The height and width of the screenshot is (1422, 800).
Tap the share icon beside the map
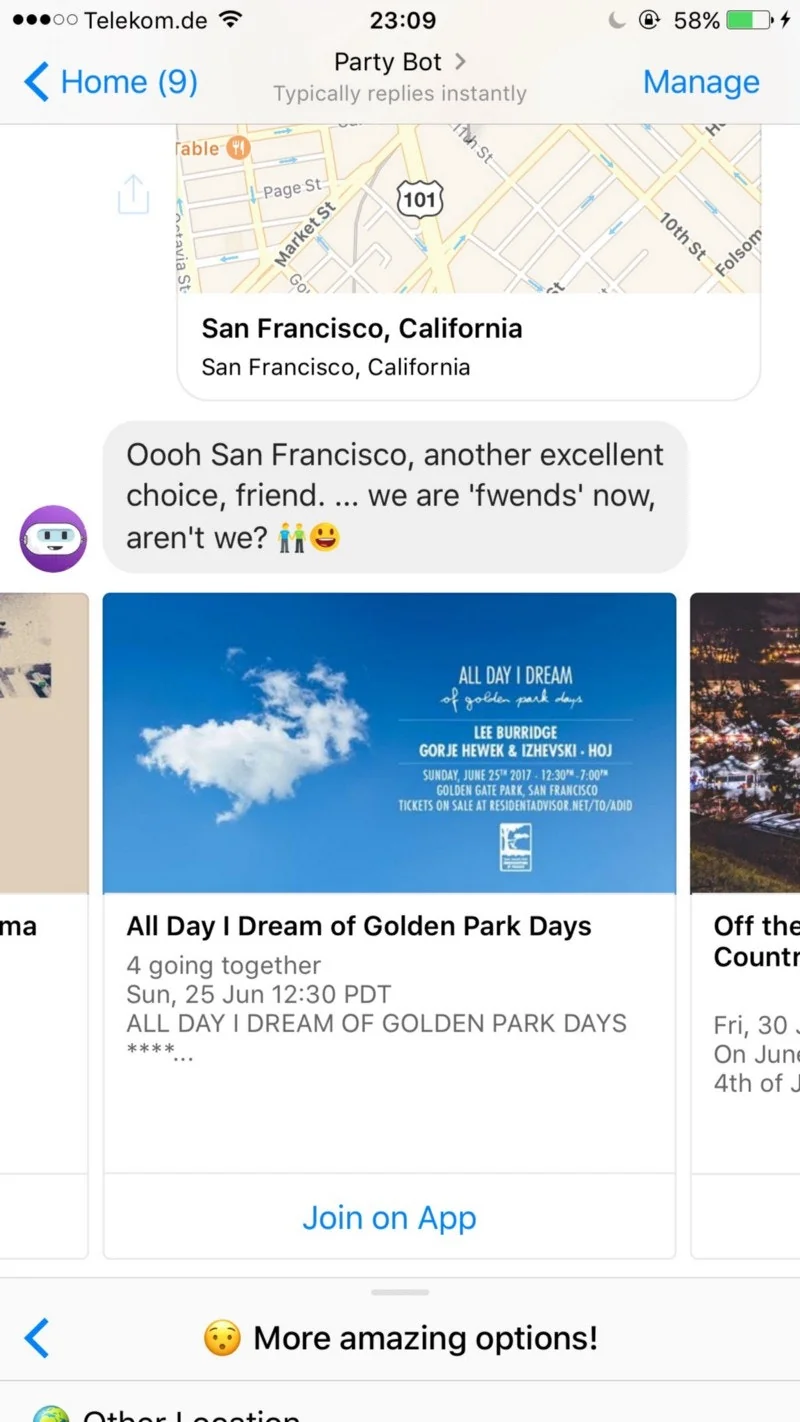133,195
